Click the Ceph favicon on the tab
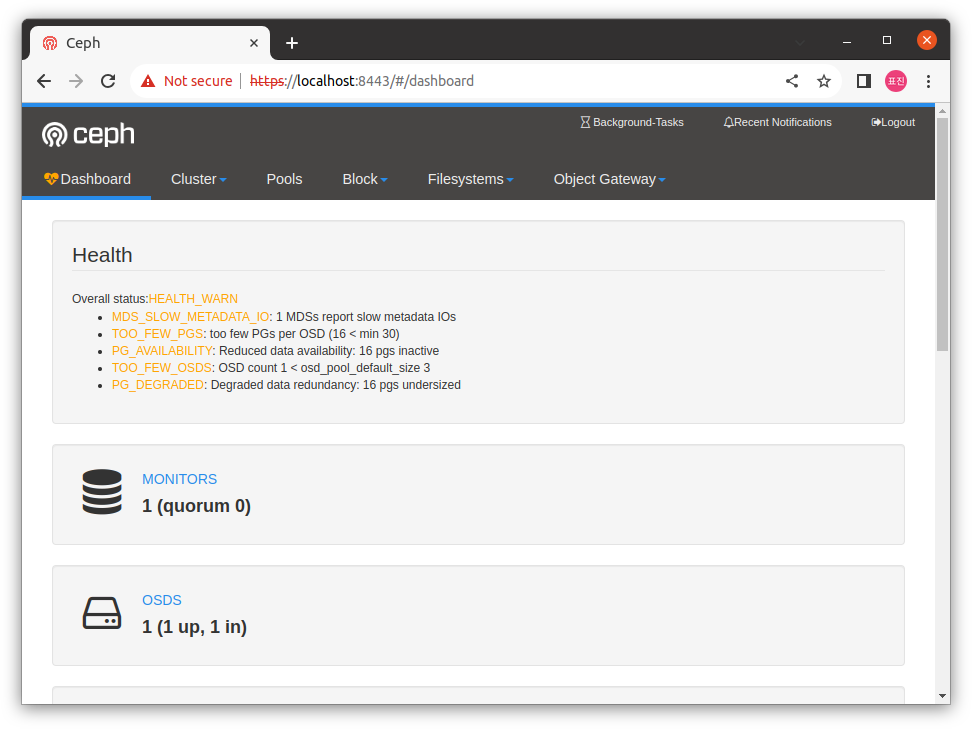The height and width of the screenshot is (729, 972). (x=50, y=43)
